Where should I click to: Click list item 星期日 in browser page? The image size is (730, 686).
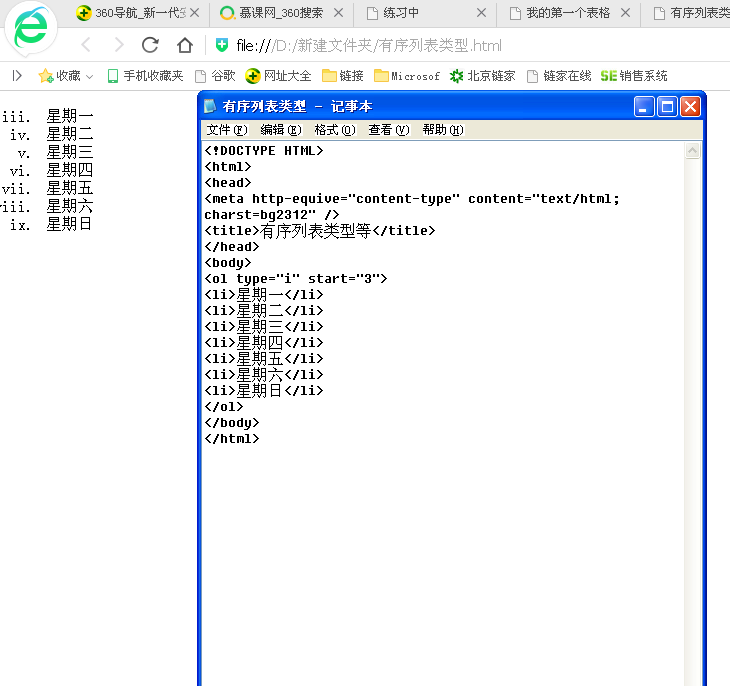(x=69, y=224)
